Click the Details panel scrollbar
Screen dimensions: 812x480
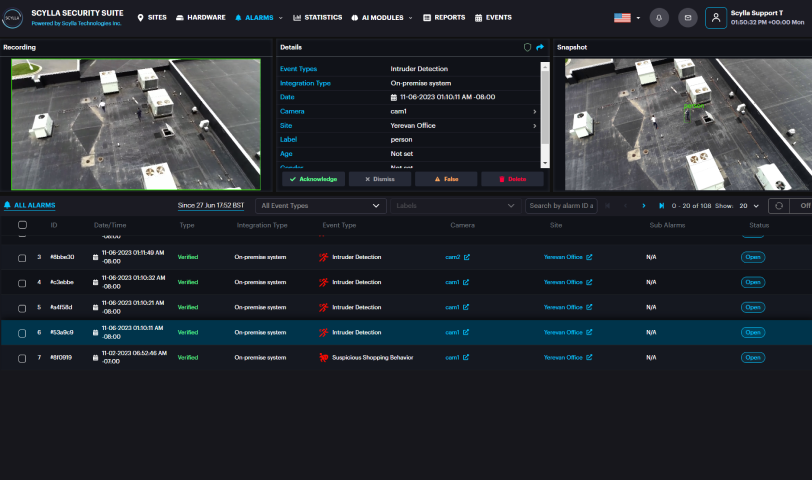pos(545,108)
